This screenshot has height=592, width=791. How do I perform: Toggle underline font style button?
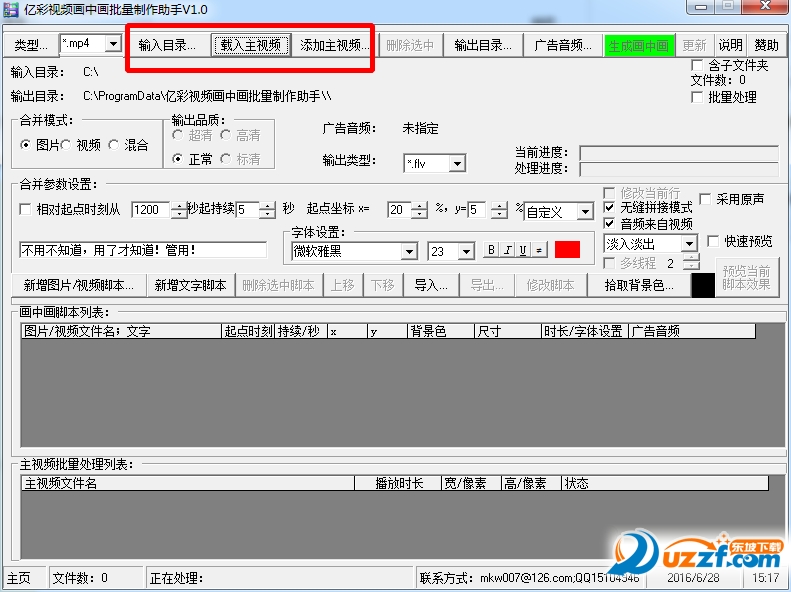523,250
